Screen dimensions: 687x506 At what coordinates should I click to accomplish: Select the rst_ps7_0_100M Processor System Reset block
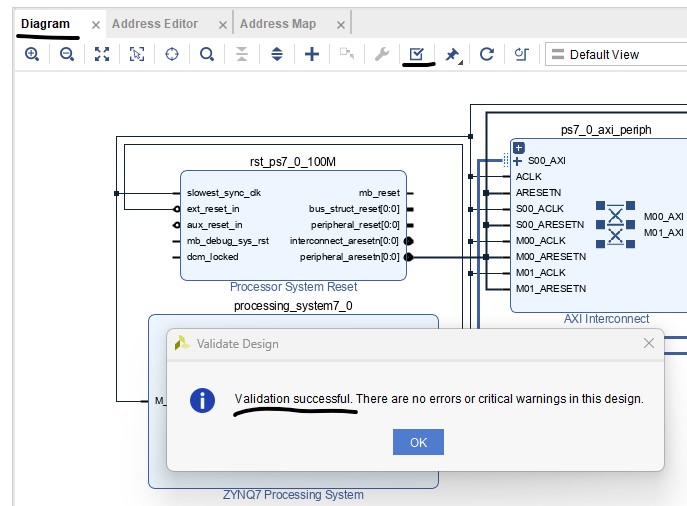click(293, 225)
